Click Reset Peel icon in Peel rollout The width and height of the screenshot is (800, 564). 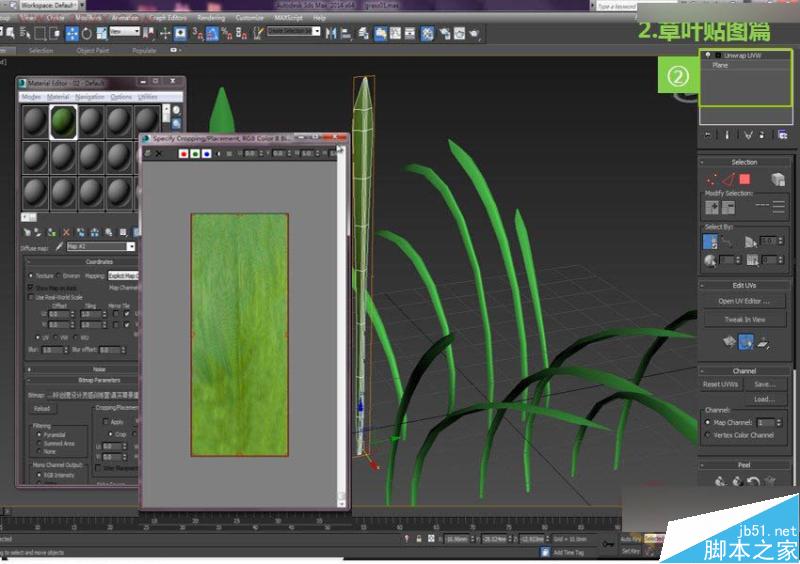coord(753,481)
